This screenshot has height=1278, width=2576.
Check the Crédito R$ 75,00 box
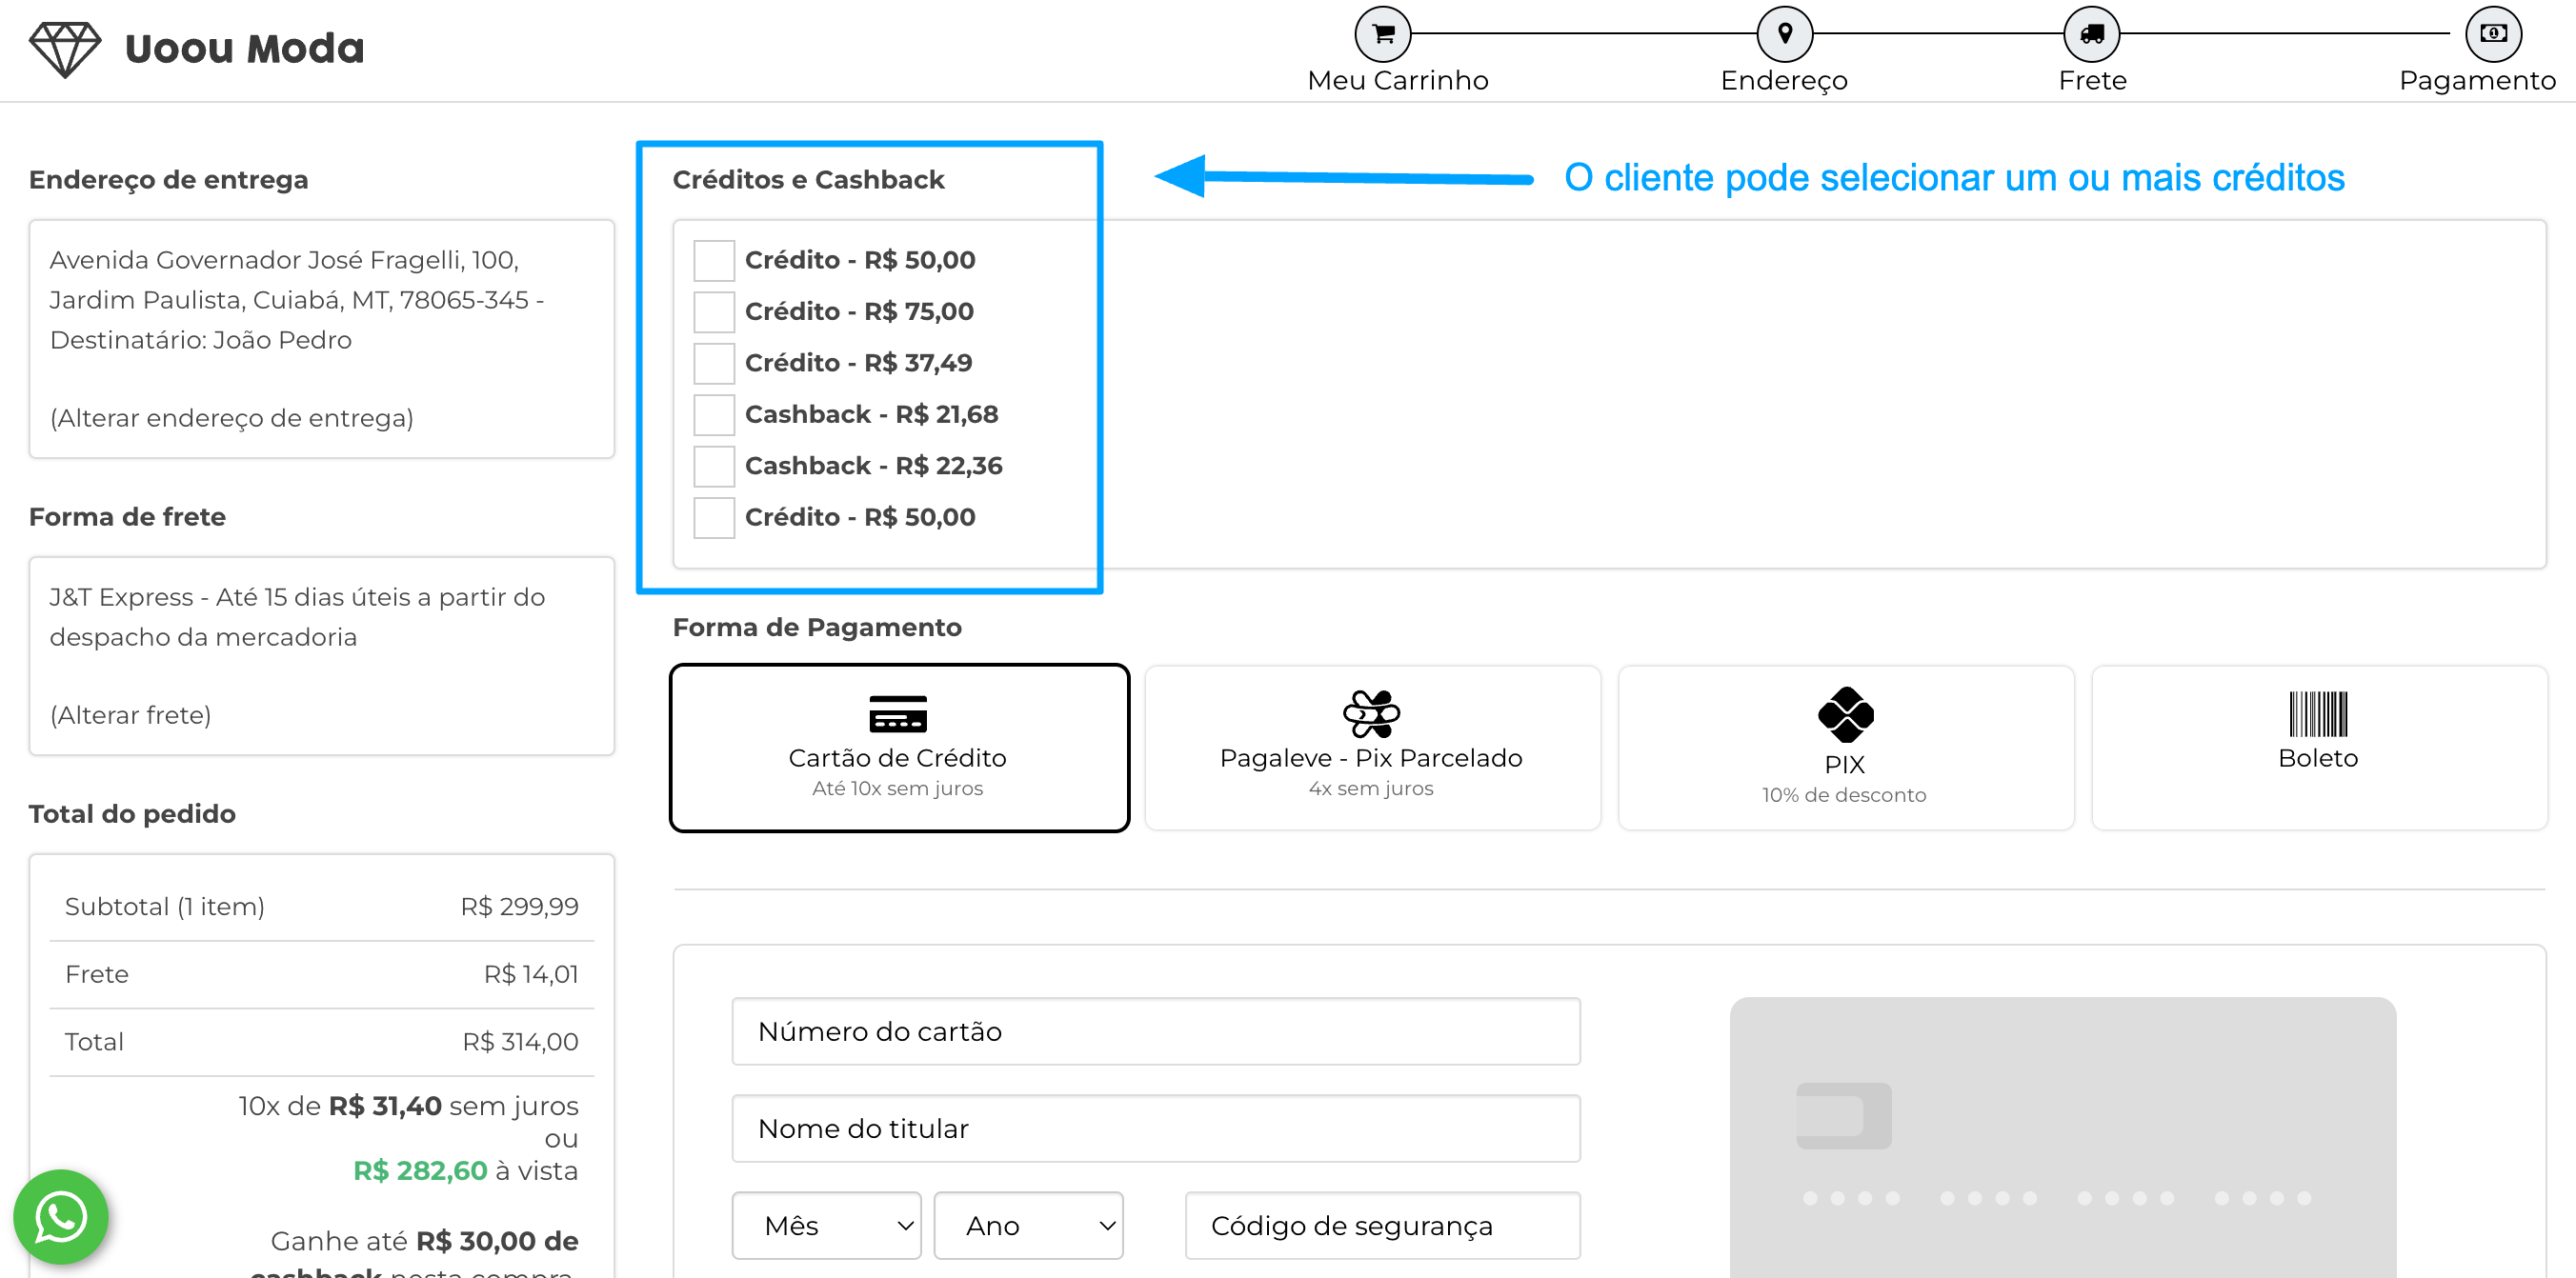pos(714,312)
